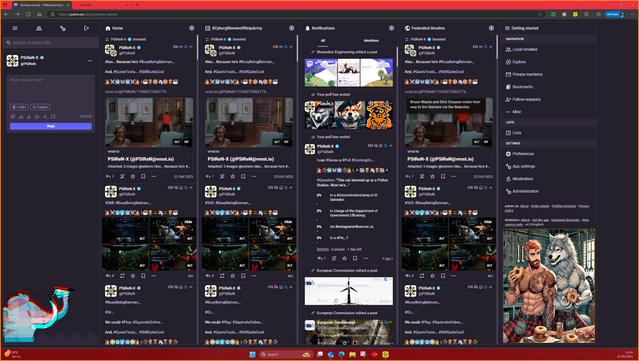The image size is (639, 361).
Task: Open the English language dropdown
Action: point(40,107)
